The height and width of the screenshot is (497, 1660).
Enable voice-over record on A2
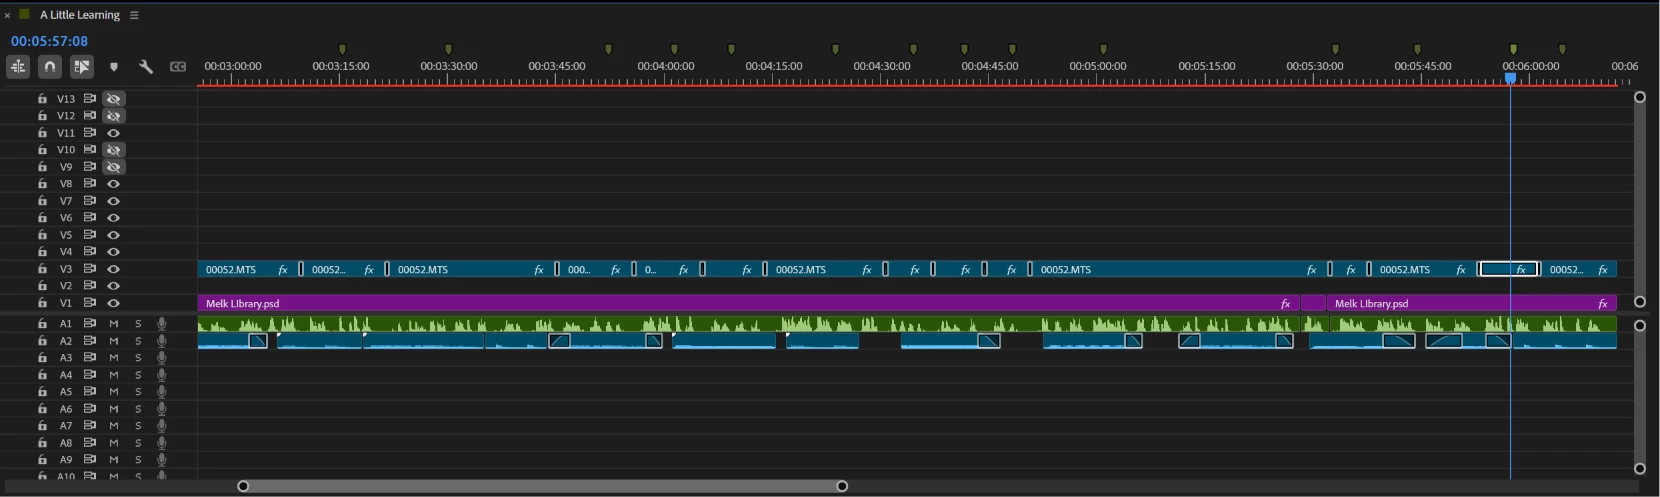pyautogui.click(x=162, y=341)
